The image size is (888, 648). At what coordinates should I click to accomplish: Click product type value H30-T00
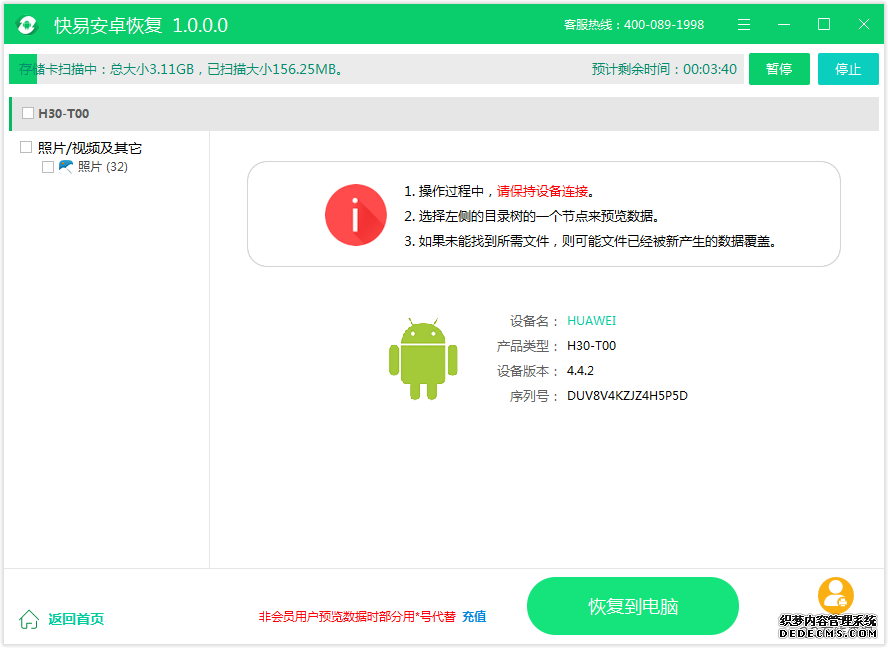[591, 346]
